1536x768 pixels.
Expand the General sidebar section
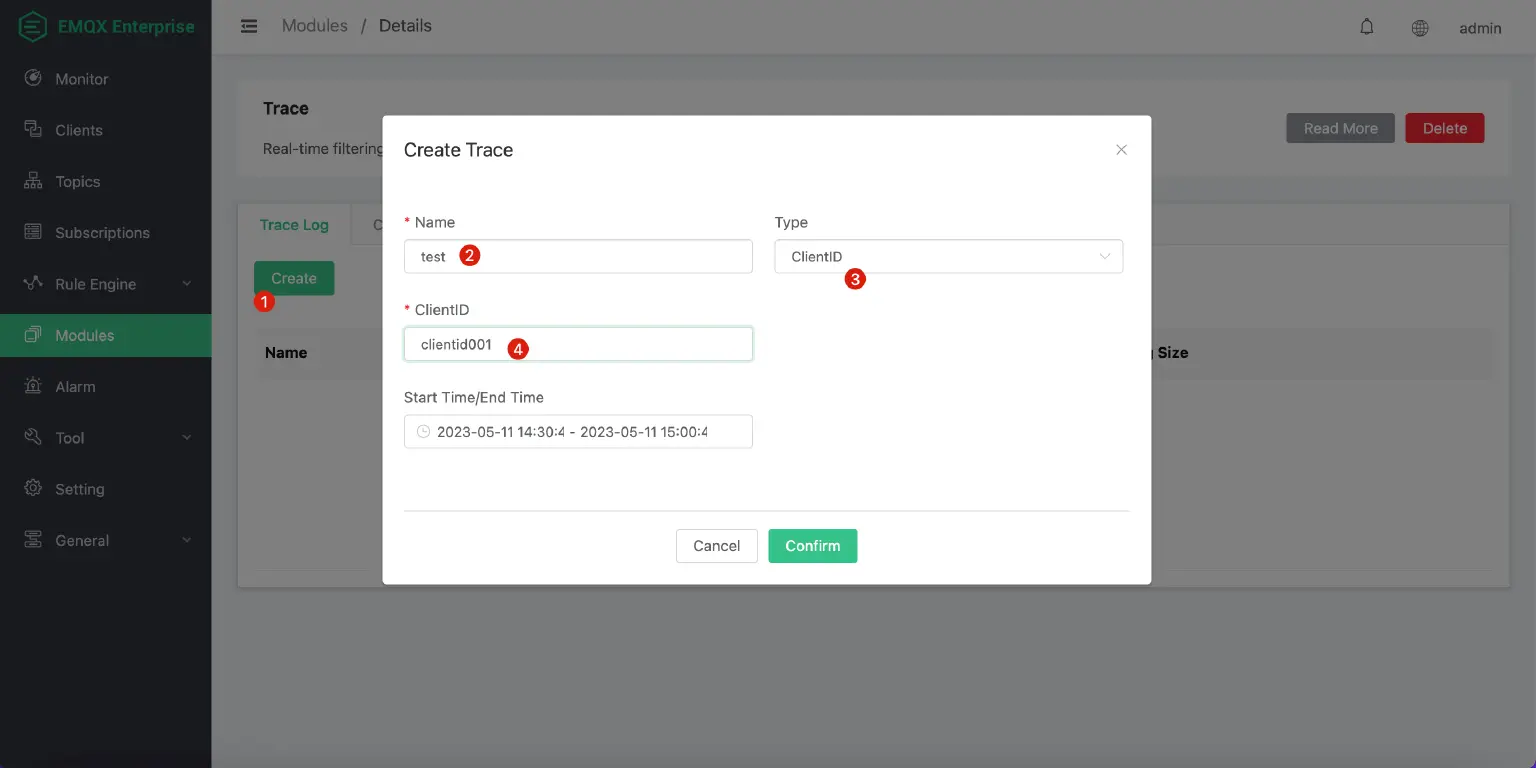pos(82,540)
